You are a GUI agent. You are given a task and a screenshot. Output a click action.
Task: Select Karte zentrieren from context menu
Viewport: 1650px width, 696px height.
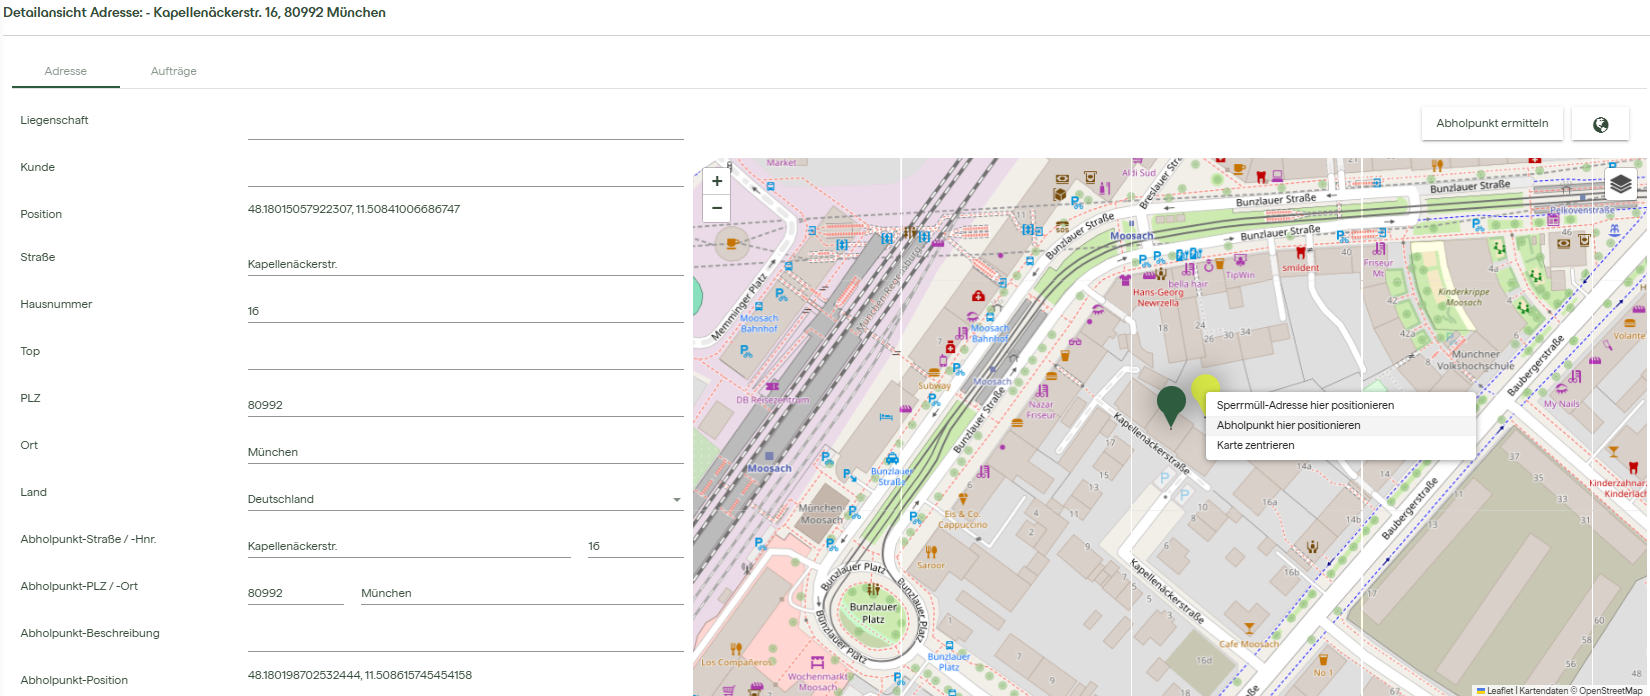point(1255,445)
